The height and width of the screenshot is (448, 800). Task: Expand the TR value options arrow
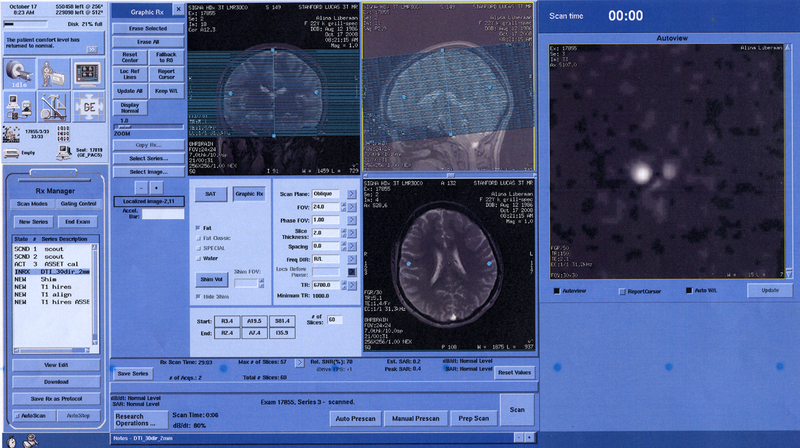pyautogui.click(x=354, y=284)
